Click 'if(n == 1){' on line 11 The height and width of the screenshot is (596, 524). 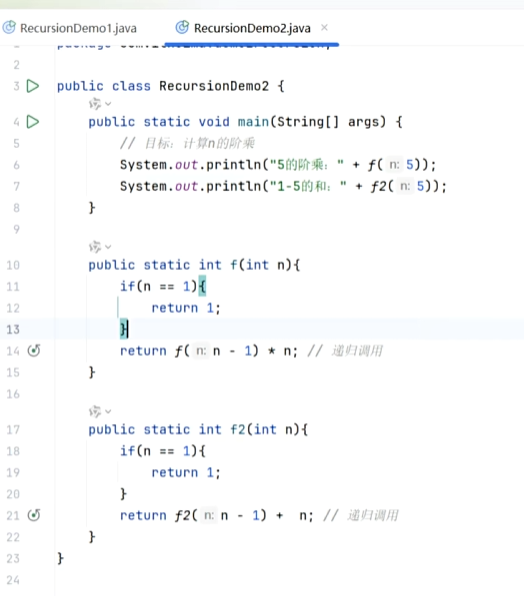pyautogui.click(x=163, y=286)
